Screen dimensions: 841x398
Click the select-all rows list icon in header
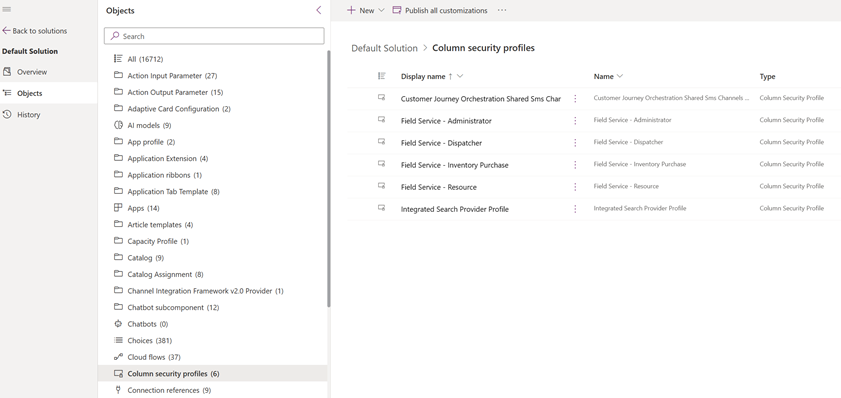pos(382,76)
